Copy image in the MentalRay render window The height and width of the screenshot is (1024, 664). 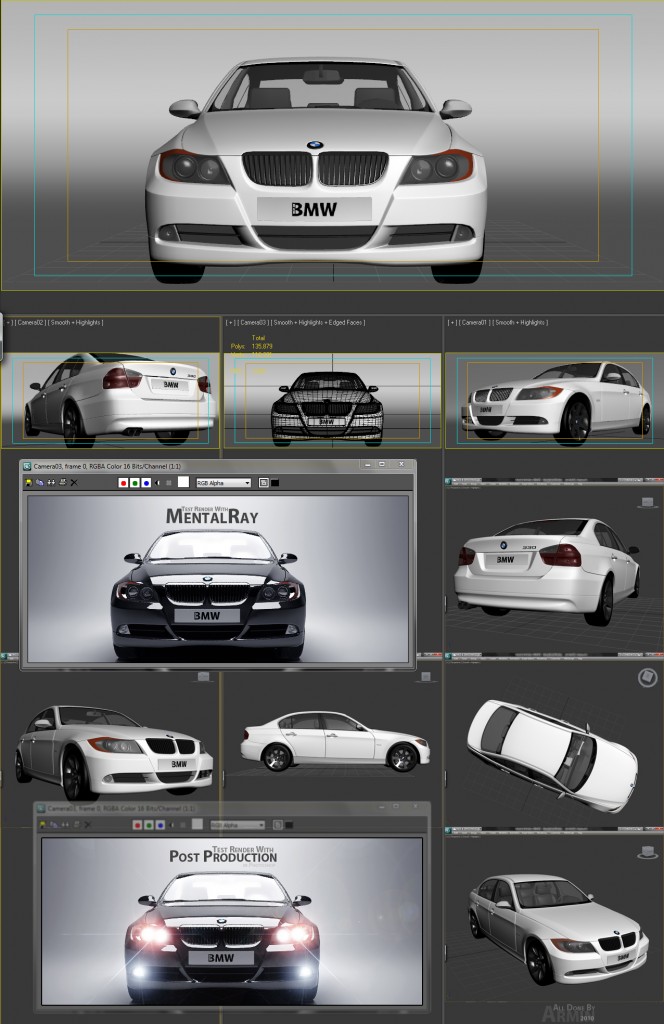click(x=39, y=483)
